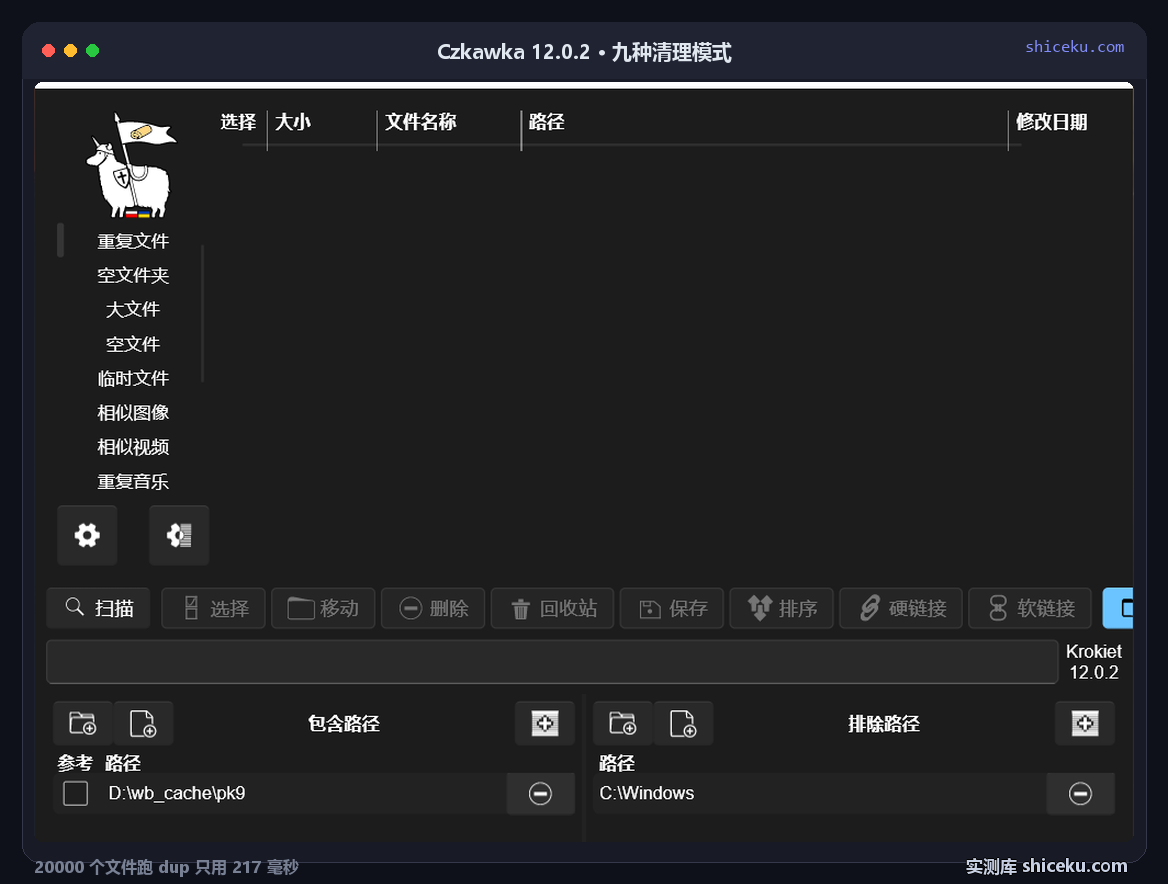
Task: Click the status text box below toolbar
Action: tap(552, 661)
